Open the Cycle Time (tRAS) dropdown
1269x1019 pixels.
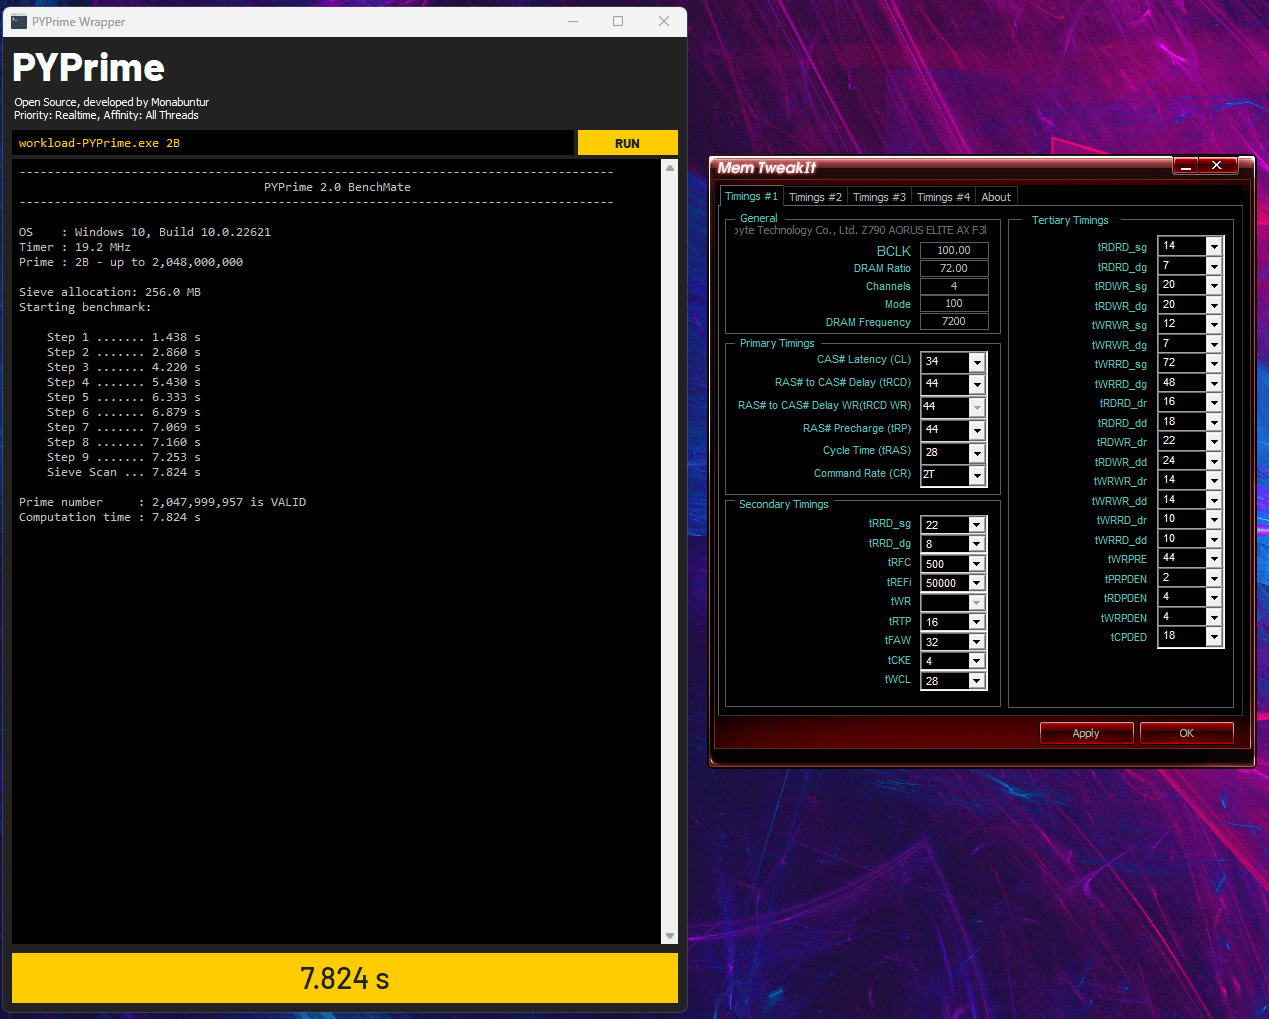point(977,453)
